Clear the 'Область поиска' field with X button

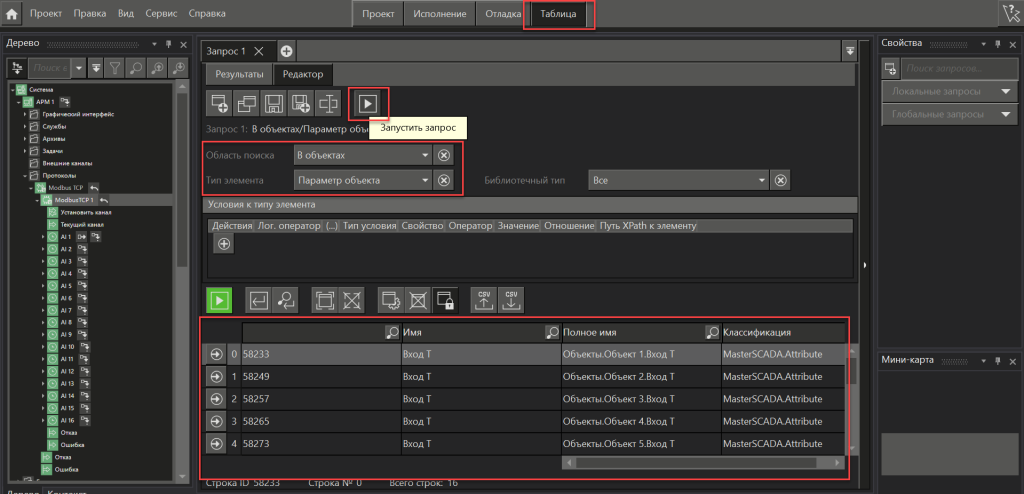pos(444,155)
